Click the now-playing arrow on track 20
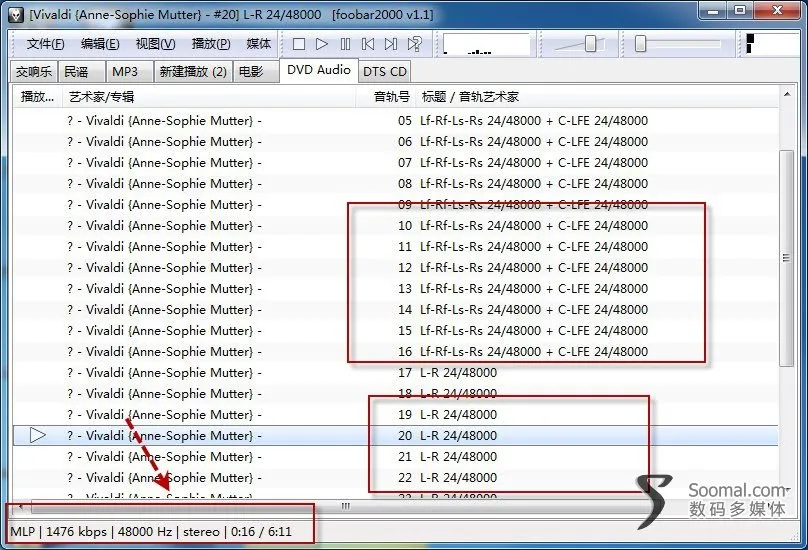808x550 pixels. [x=38, y=436]
